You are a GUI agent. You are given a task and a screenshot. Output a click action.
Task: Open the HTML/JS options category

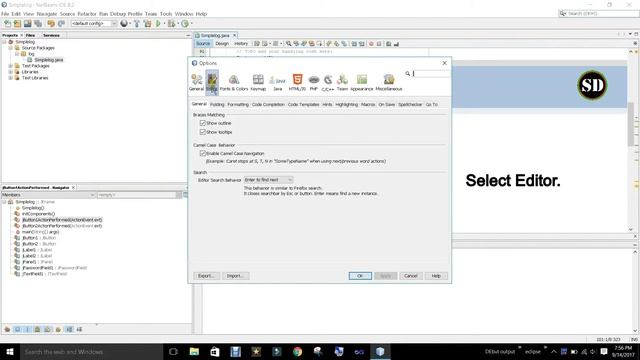coord(297,82)
